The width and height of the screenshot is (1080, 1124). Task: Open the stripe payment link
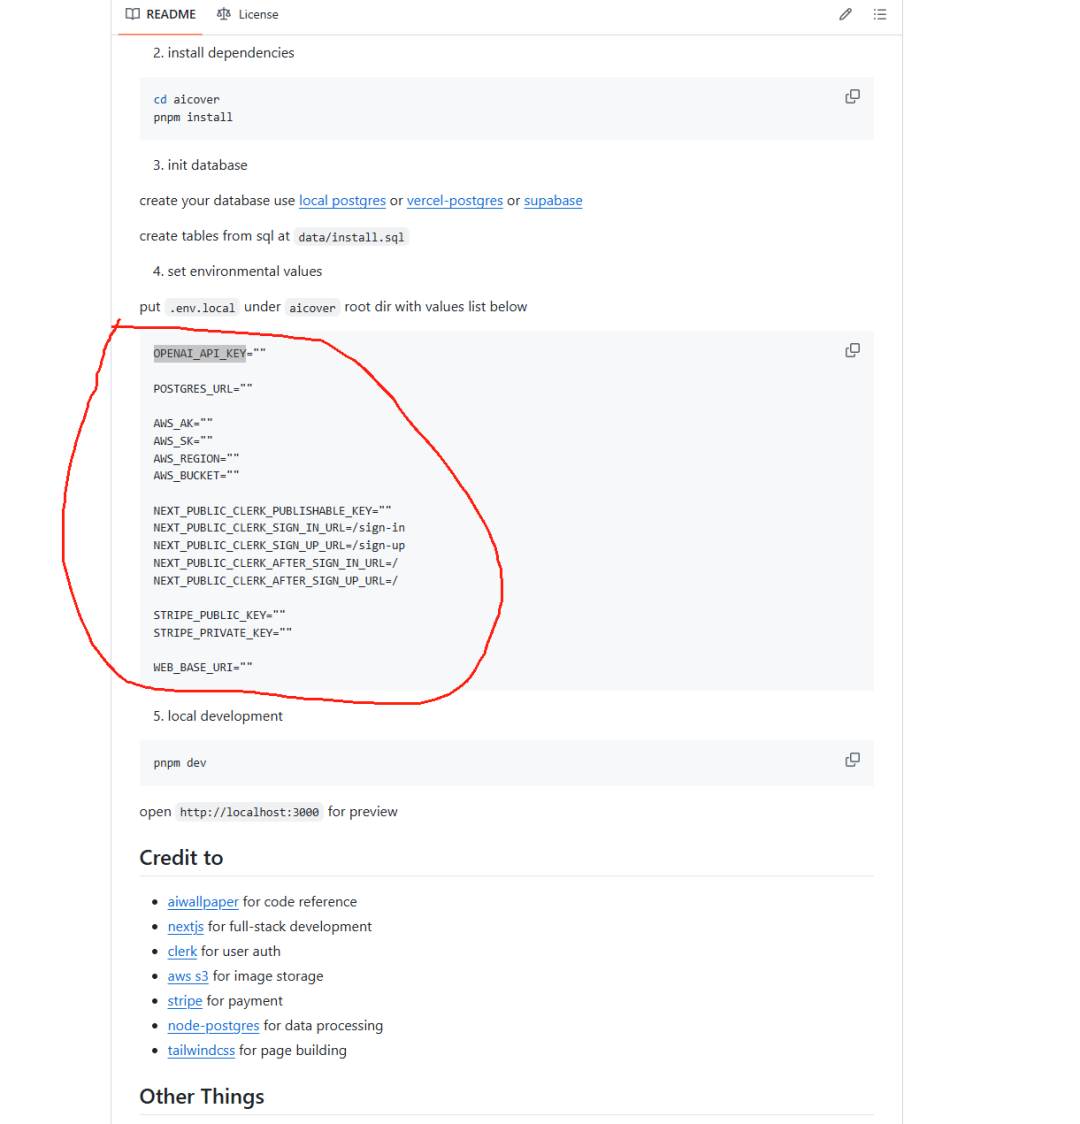tap(185, 1001)
